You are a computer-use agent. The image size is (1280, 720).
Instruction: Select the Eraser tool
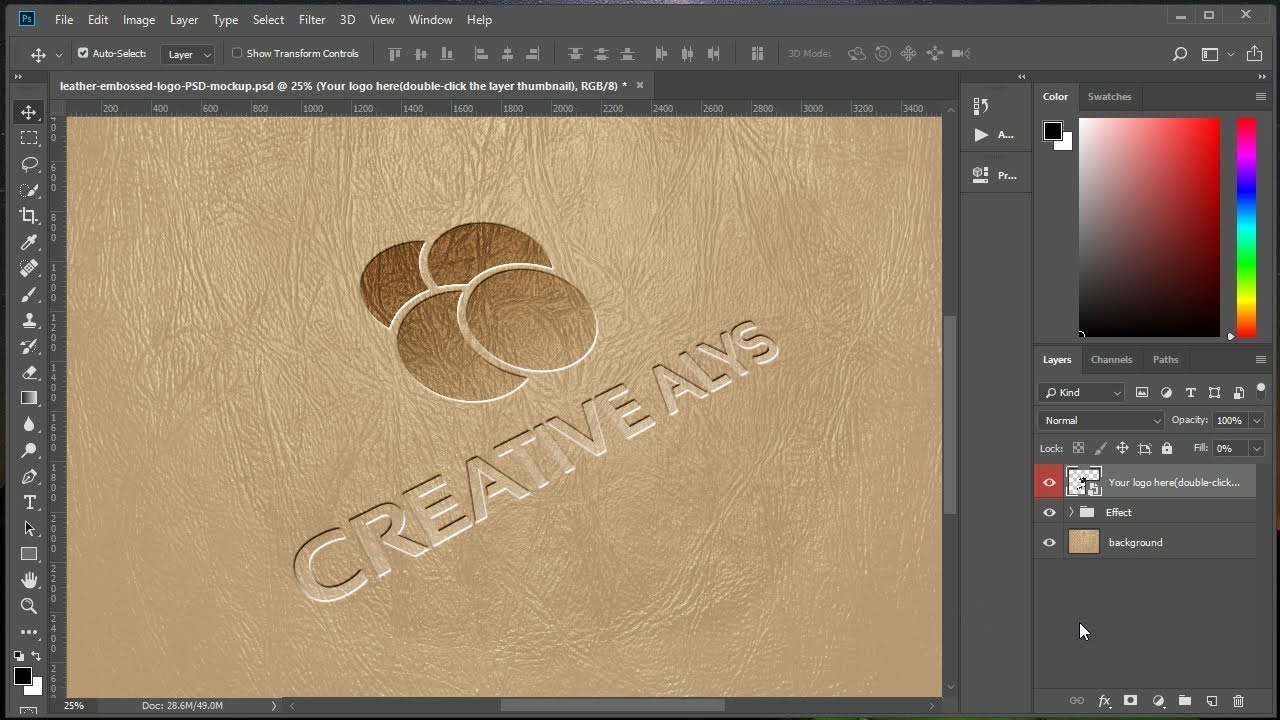[x=29, y=372]
